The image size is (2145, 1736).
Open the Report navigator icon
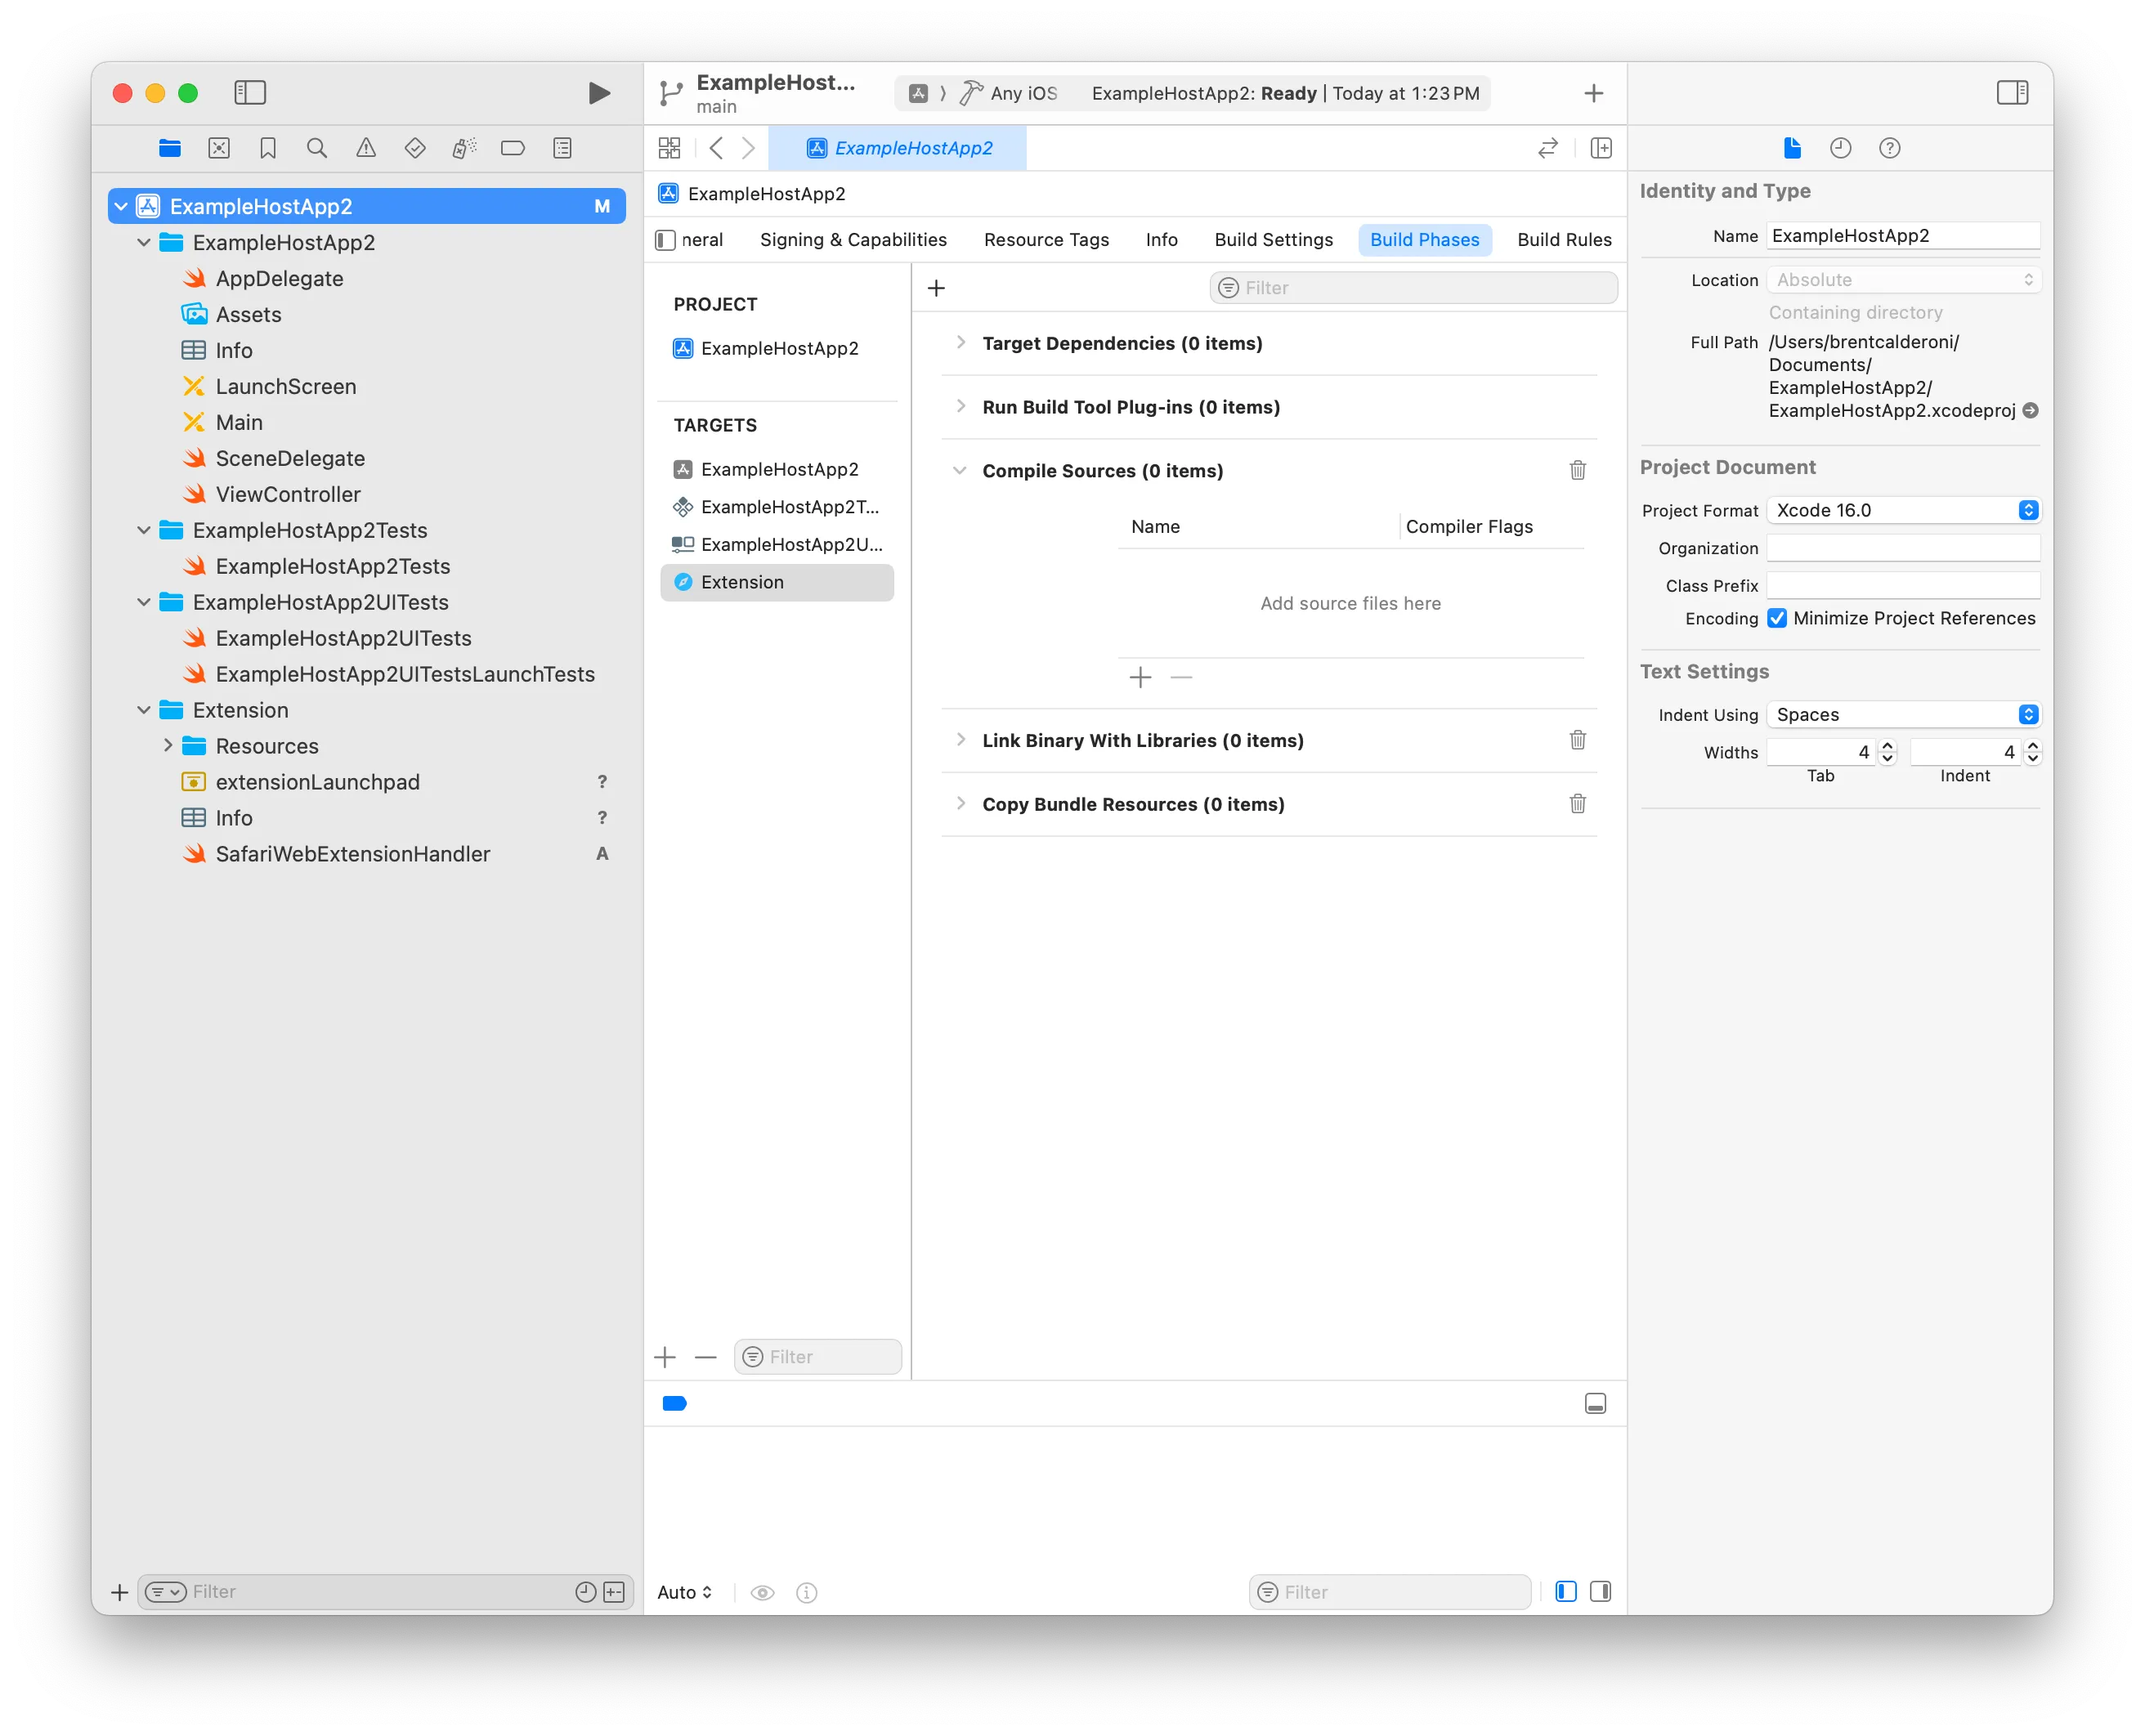(x=562, y=148)
